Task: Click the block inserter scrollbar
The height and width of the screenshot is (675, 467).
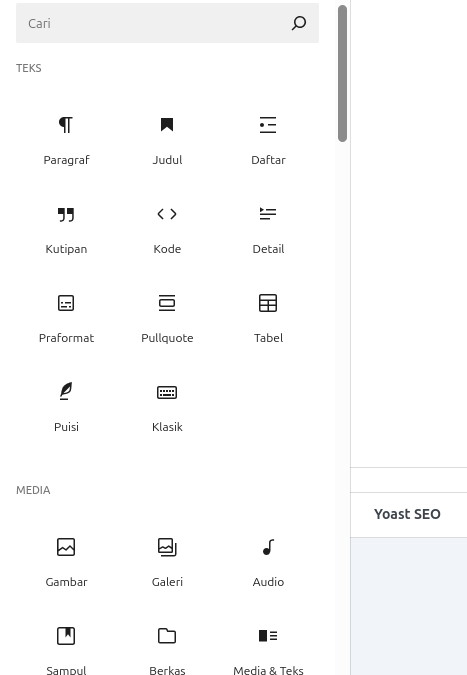Action: pyautogui.click(x=343, y=73)
